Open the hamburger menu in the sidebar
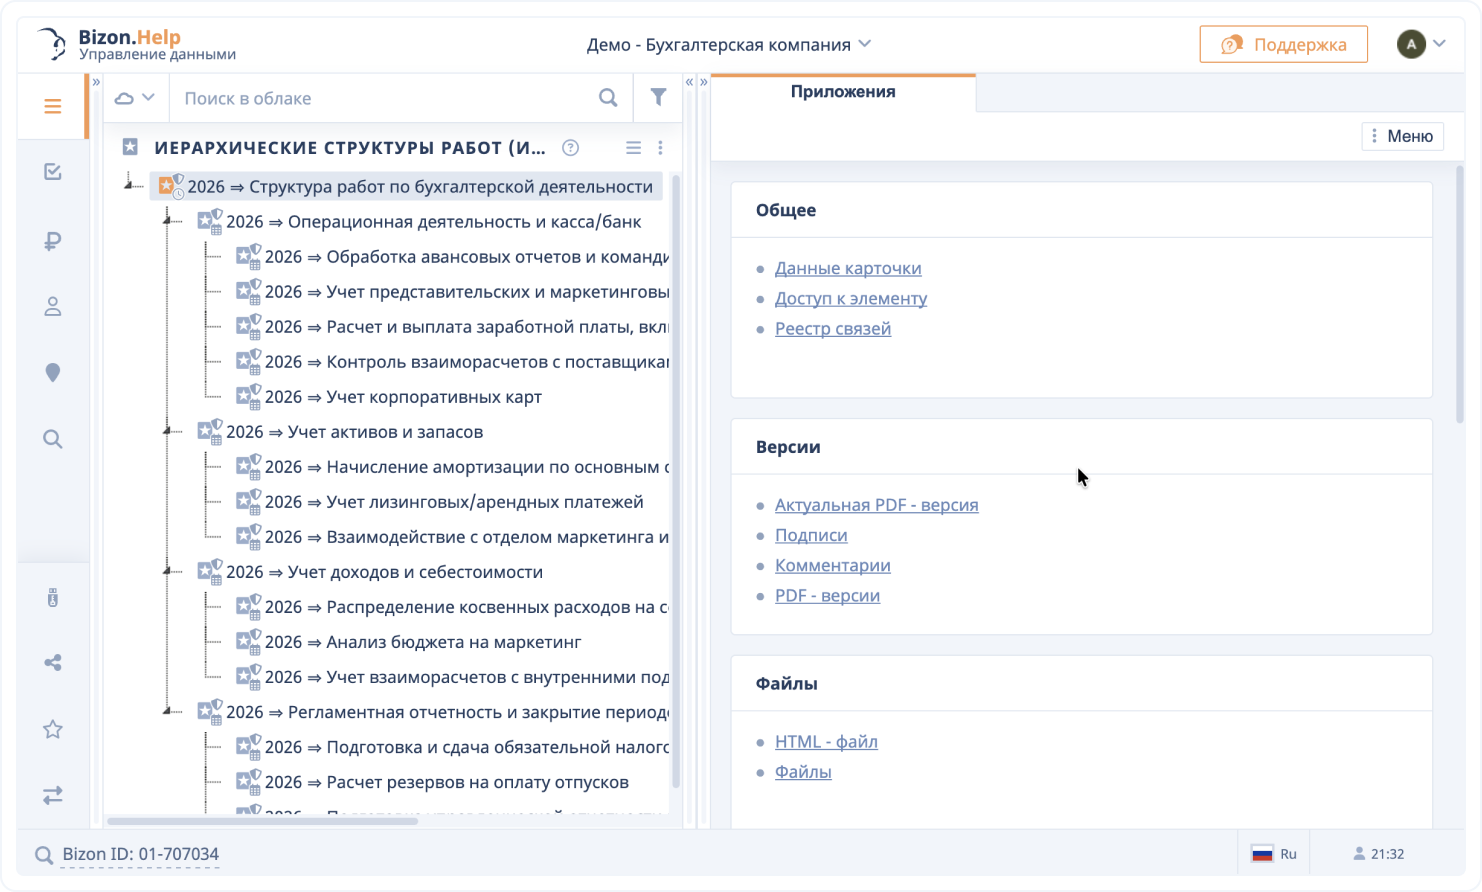The width and height of the screenshot is (1482, 892). point(52,105)
